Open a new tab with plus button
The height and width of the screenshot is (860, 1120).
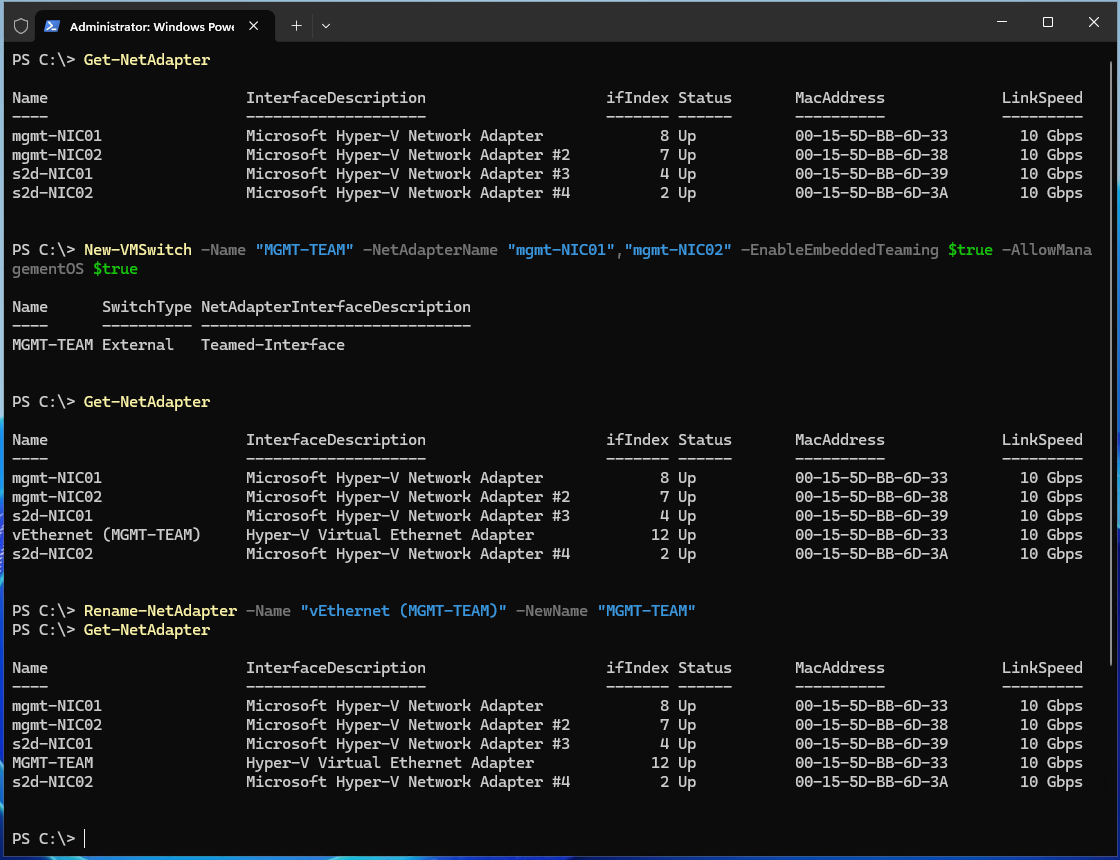point(296,26)
